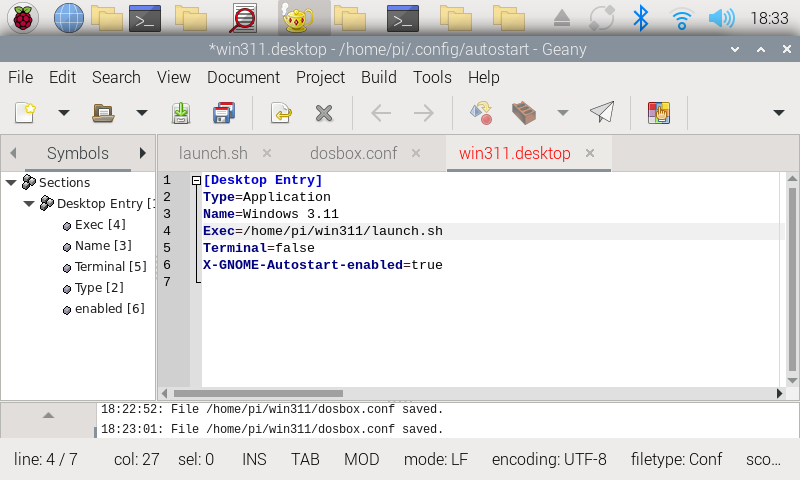
Task: Open the Document menu
Action: [243, 77]
